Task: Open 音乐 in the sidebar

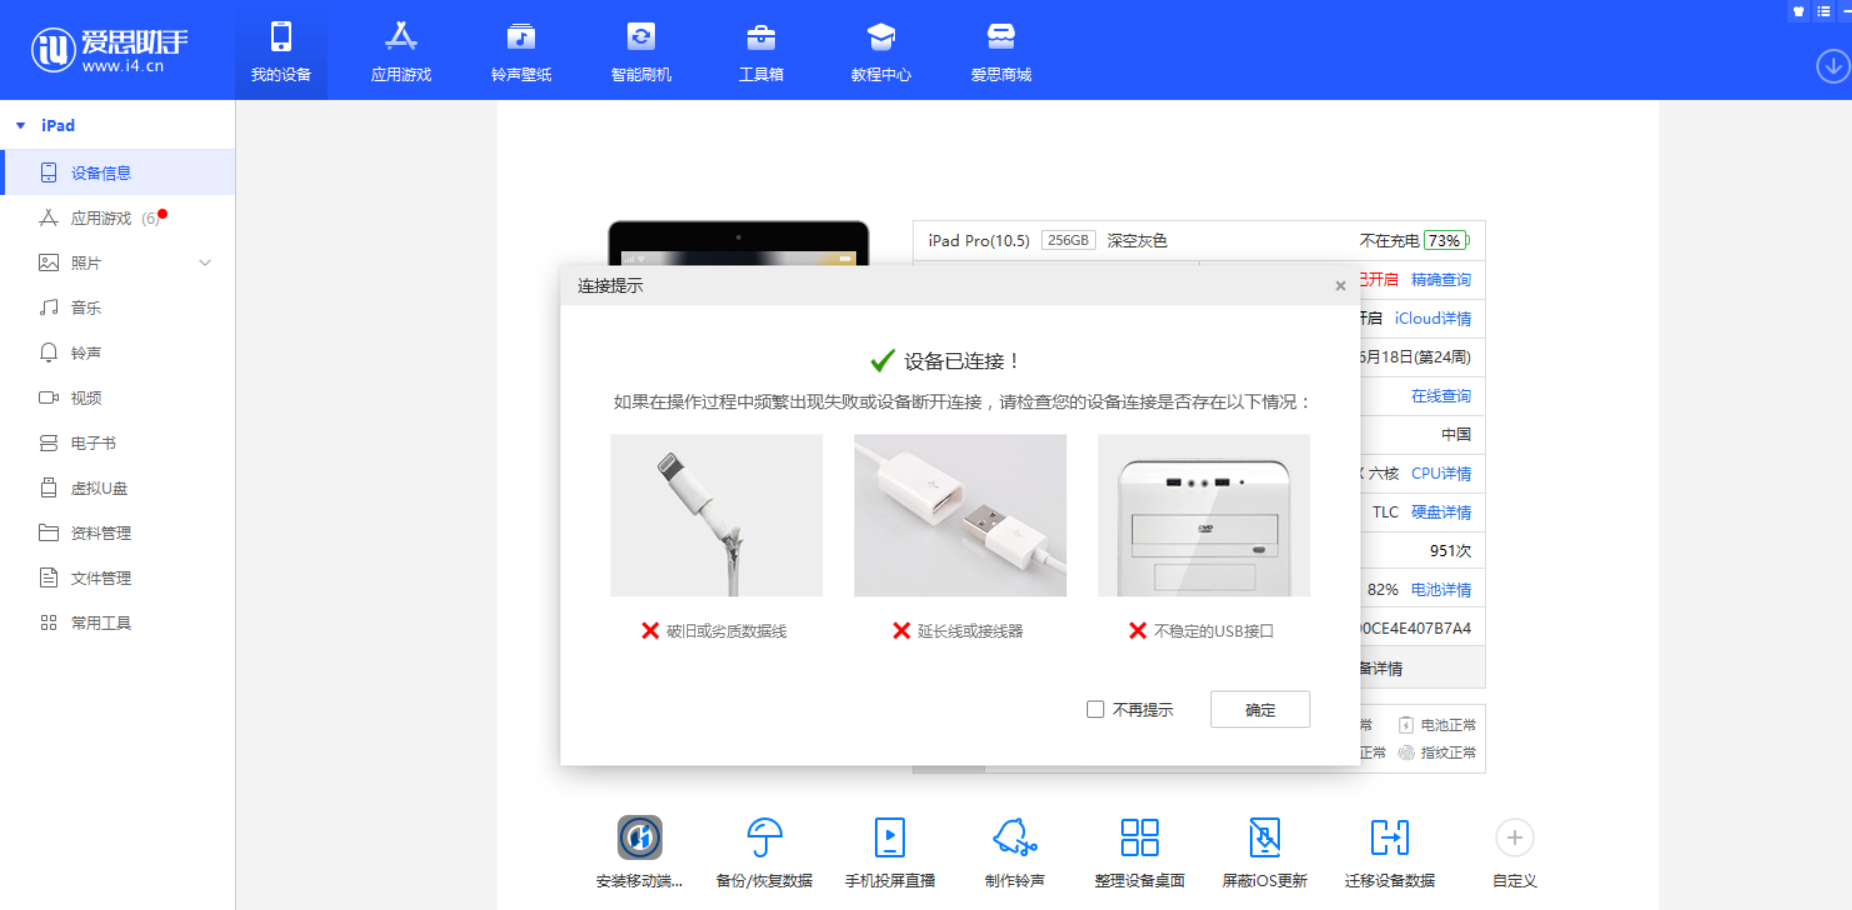Action: pyautogui.click(x=118, y=308)
